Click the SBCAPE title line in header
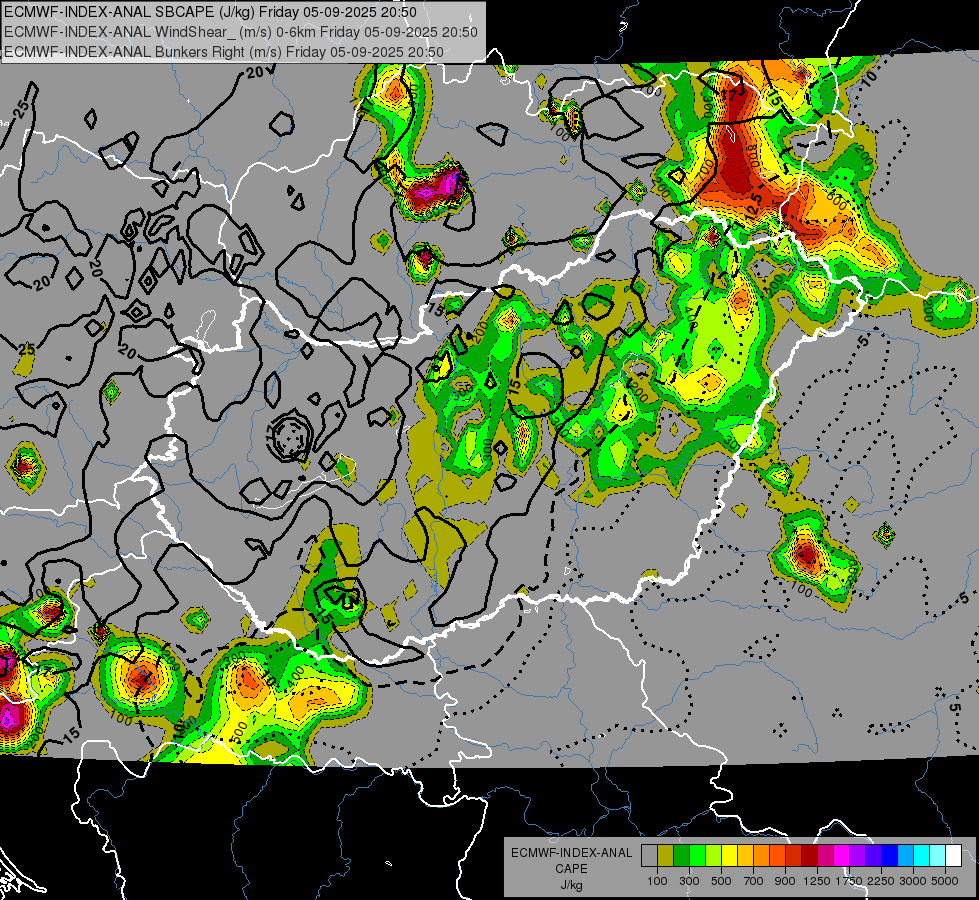The height and width of the screenshot is (900, 979). 210,12
